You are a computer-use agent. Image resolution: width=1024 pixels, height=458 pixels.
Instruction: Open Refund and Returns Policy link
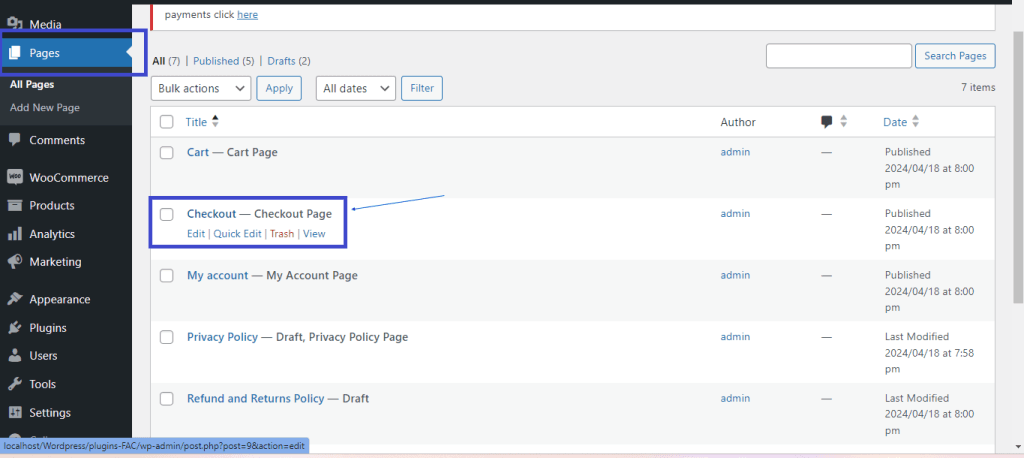(x=255, y=399)
